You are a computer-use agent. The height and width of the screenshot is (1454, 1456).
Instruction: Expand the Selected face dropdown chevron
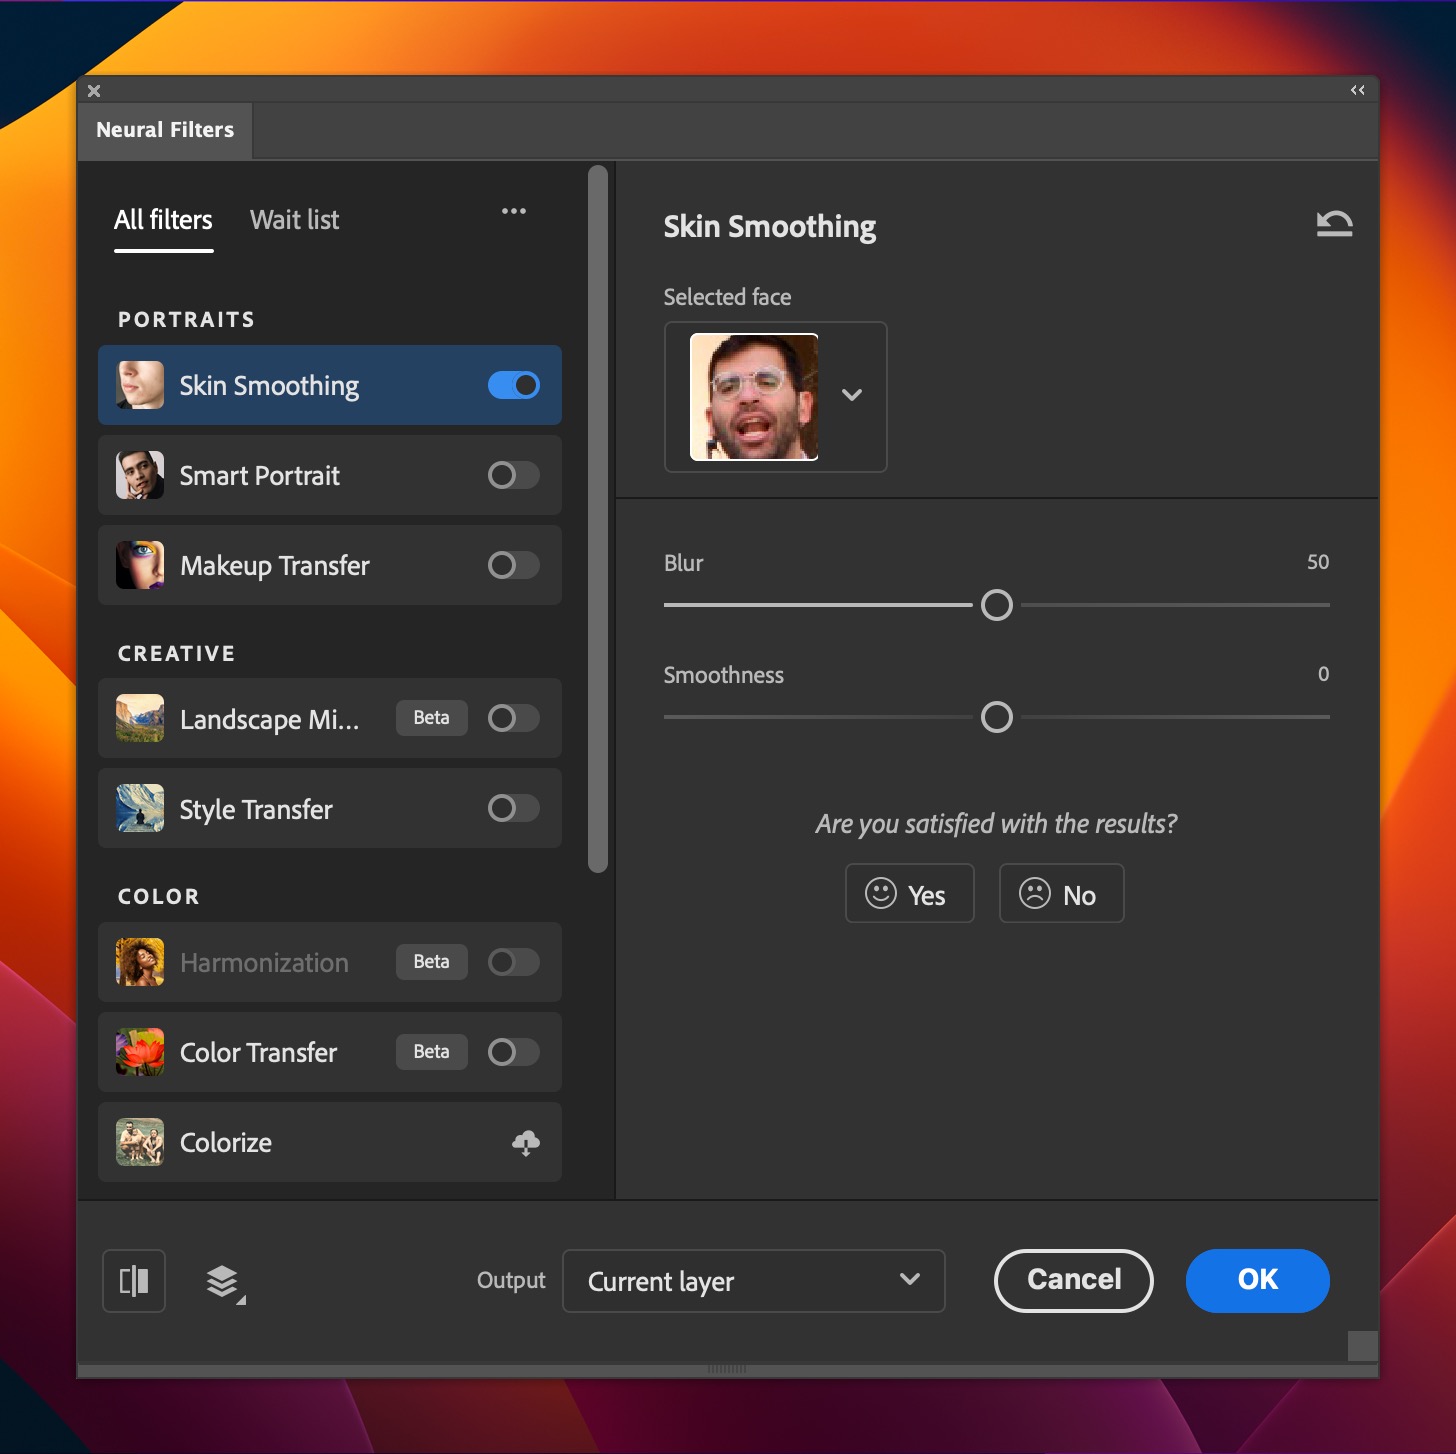pyautogui.click(x=852, y=395)
